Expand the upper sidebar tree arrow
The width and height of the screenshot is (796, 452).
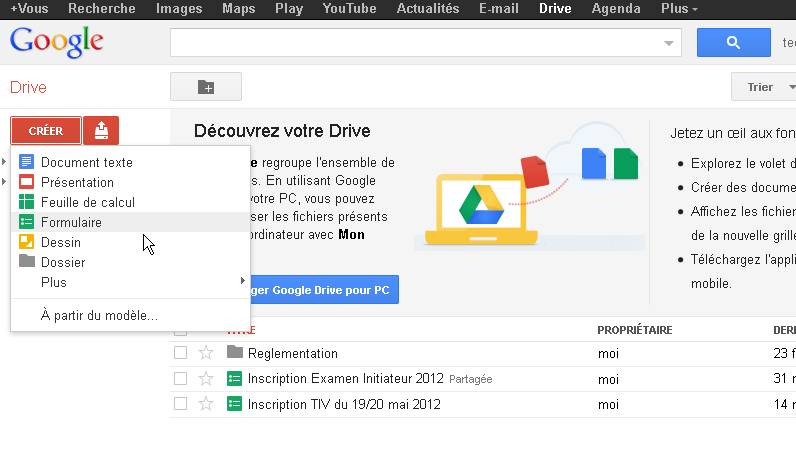pos(4,162)
